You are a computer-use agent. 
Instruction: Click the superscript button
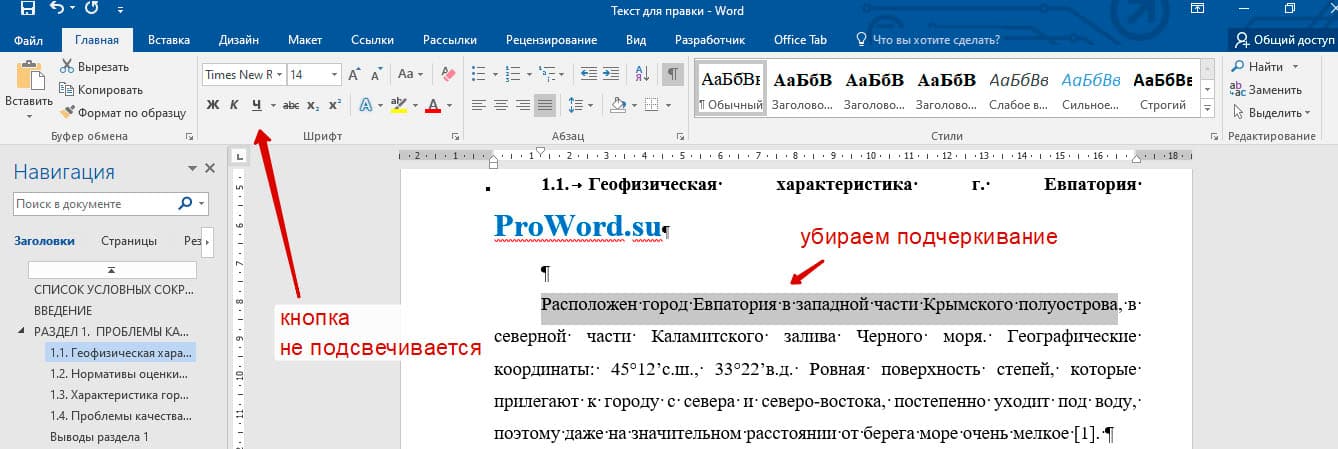(334, 105)
